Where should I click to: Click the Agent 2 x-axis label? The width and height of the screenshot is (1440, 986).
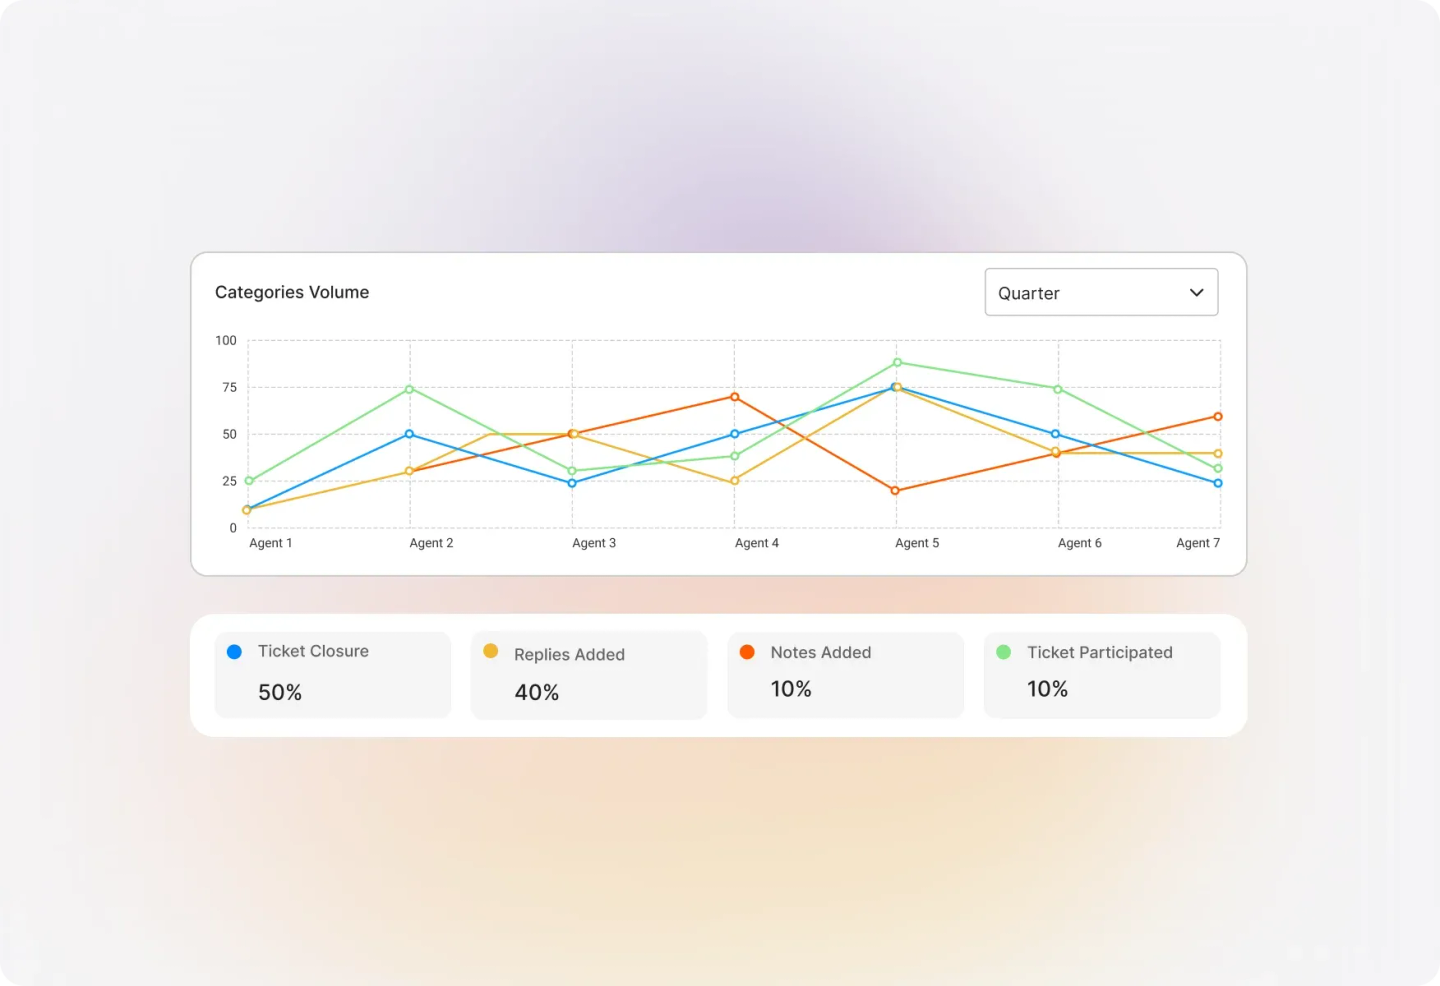(431, 543)
